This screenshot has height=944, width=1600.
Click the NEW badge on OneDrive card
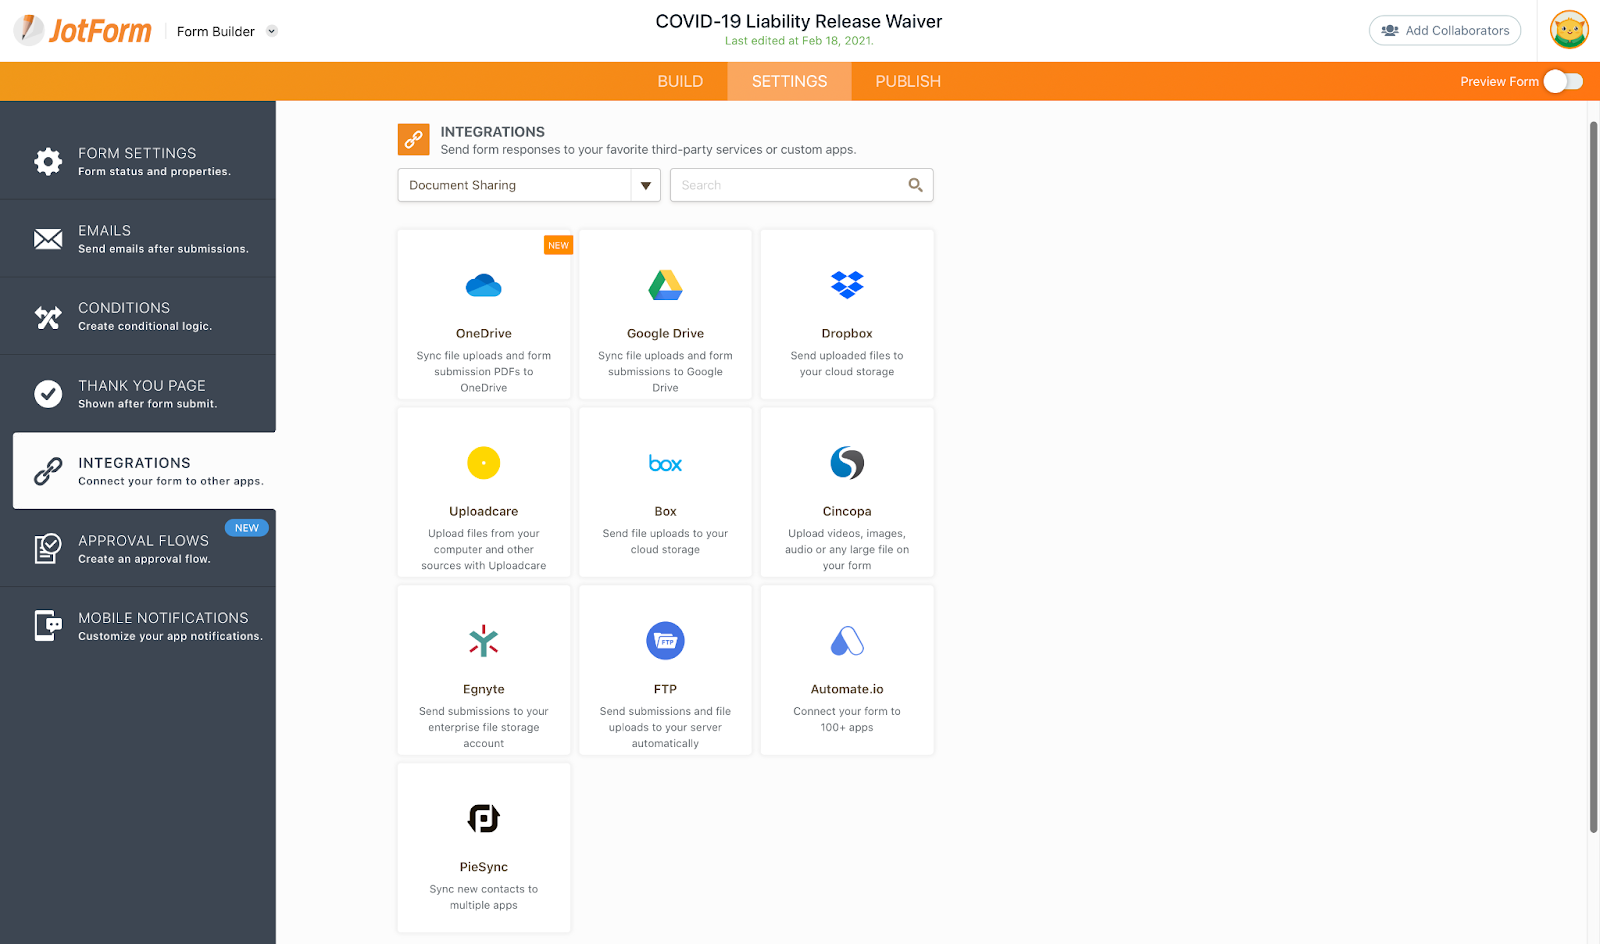coord(558,245)
